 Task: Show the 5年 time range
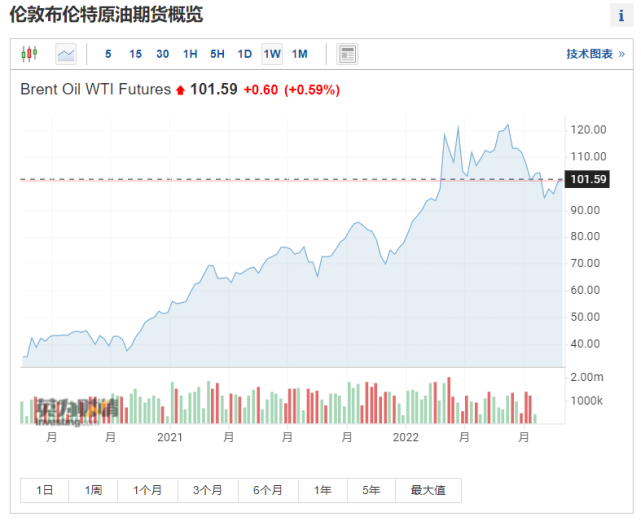click(371, 490)
